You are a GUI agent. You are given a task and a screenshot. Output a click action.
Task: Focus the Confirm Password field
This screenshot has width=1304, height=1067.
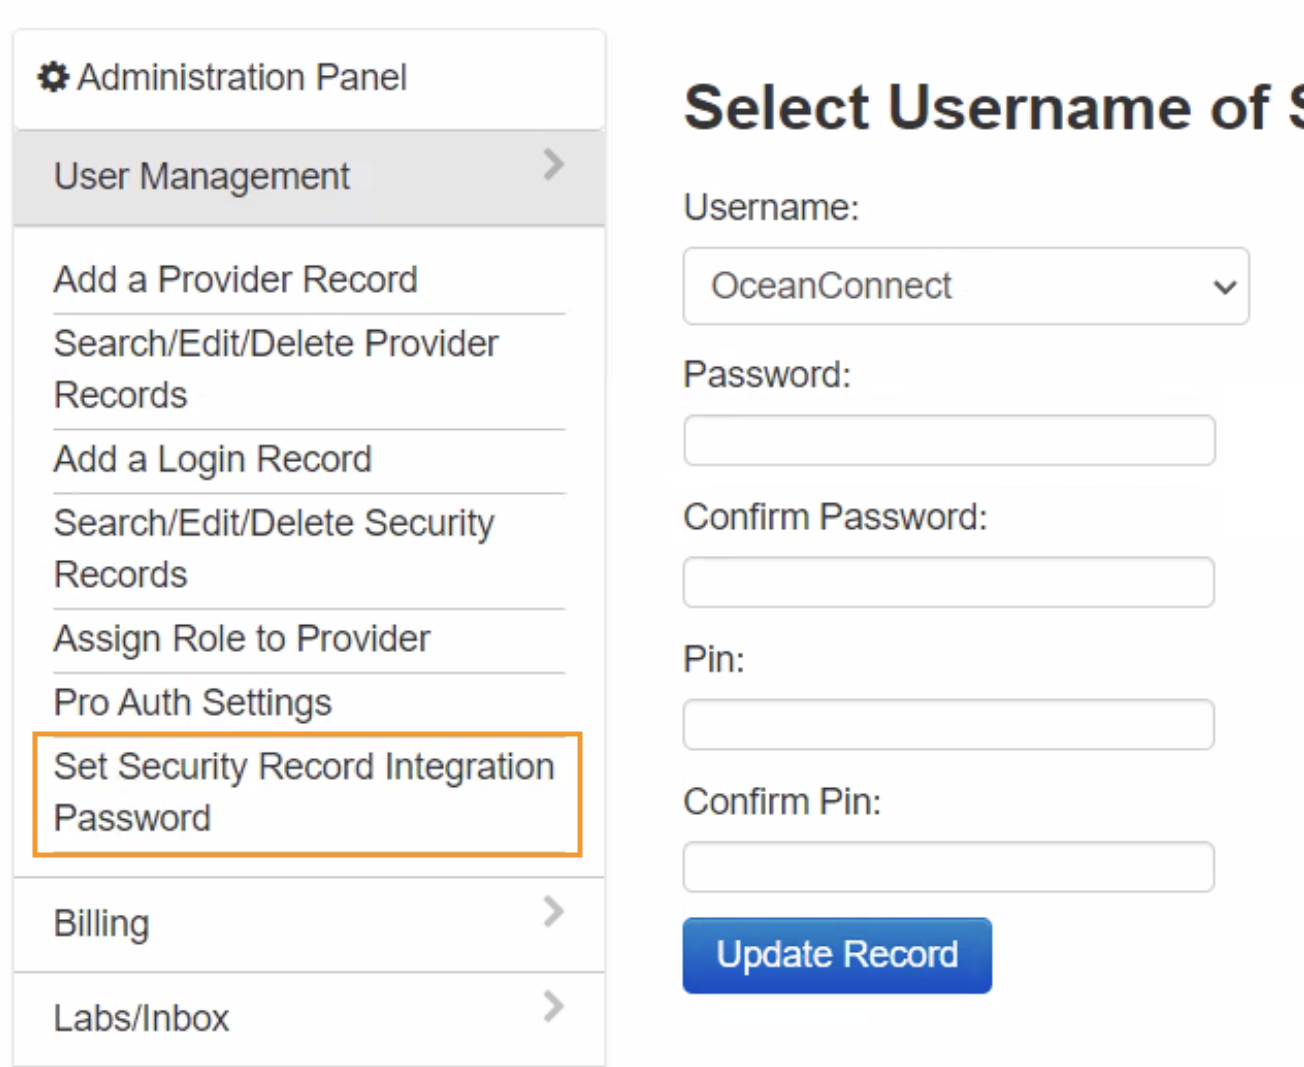(x=948, y=583)
